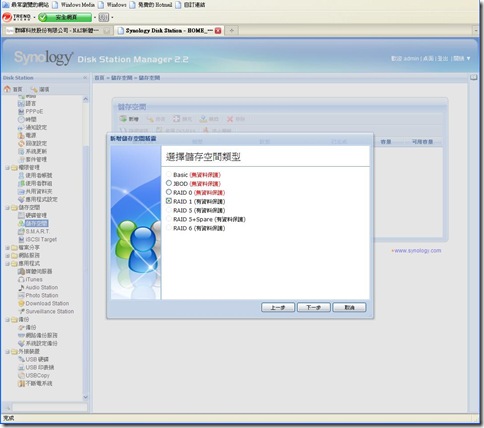Select the RAID 5 radio option
The width and height of the screenshot is (484, 428).
tap(169, 210)
